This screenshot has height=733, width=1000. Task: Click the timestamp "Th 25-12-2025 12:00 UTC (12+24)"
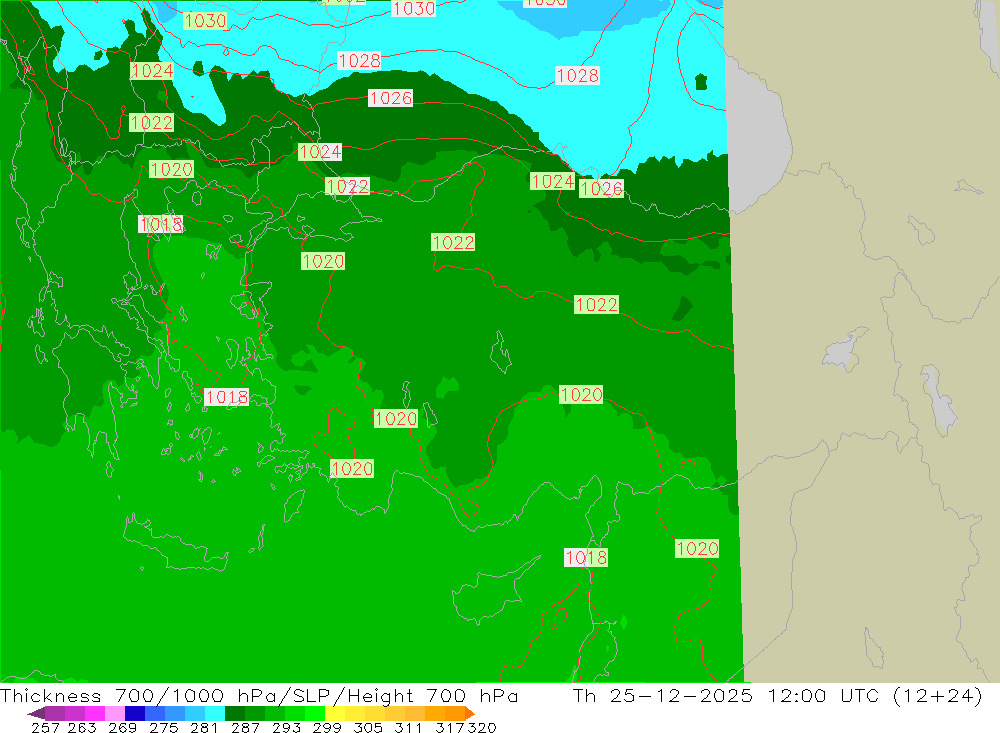777,696
